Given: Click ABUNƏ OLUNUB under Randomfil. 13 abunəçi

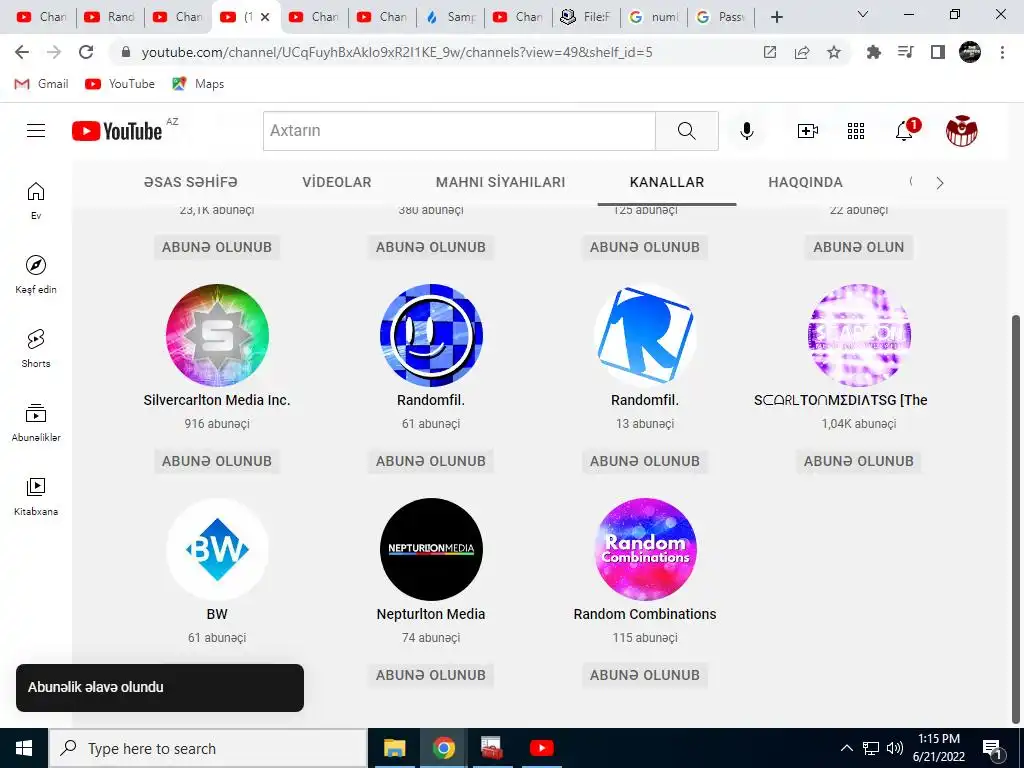Looking at the screenshot, I should 645,461.
